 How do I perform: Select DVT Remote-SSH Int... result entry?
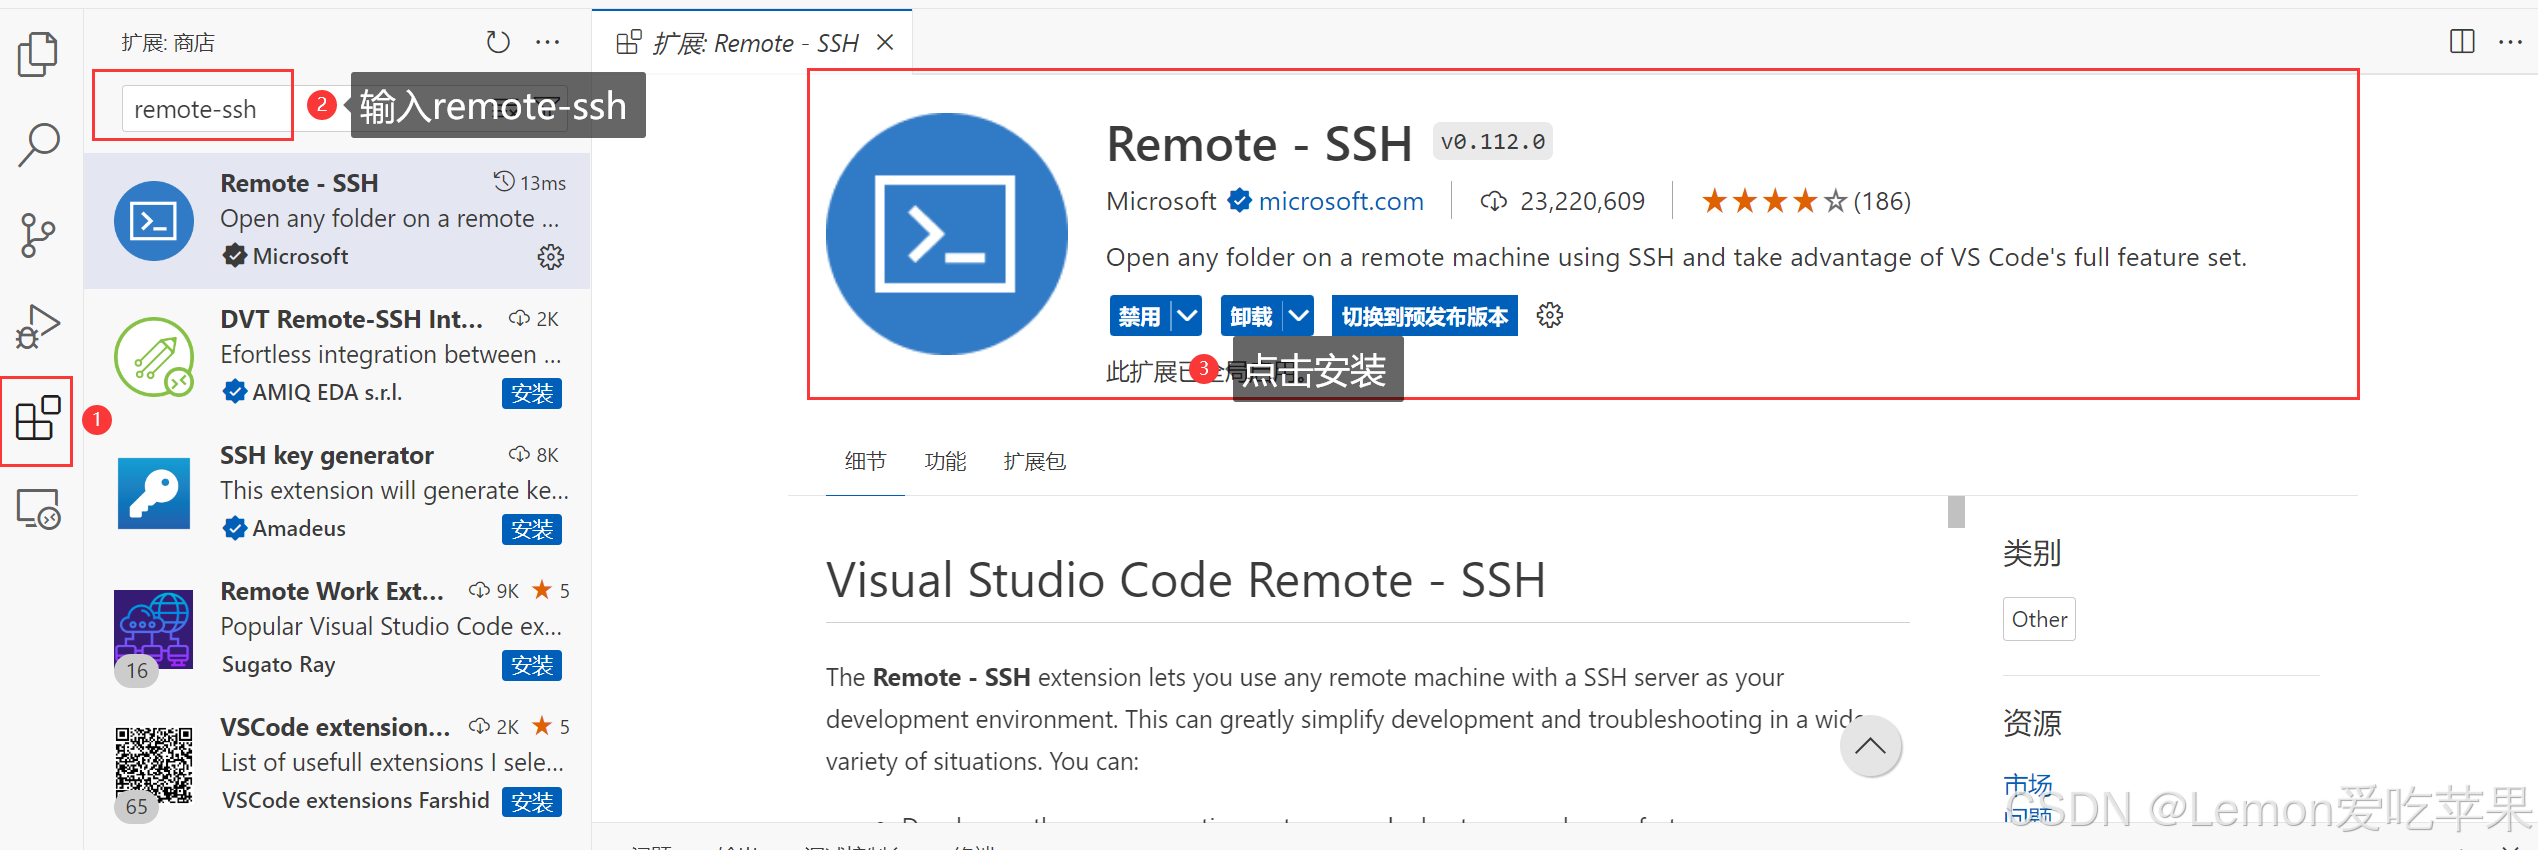337,357
